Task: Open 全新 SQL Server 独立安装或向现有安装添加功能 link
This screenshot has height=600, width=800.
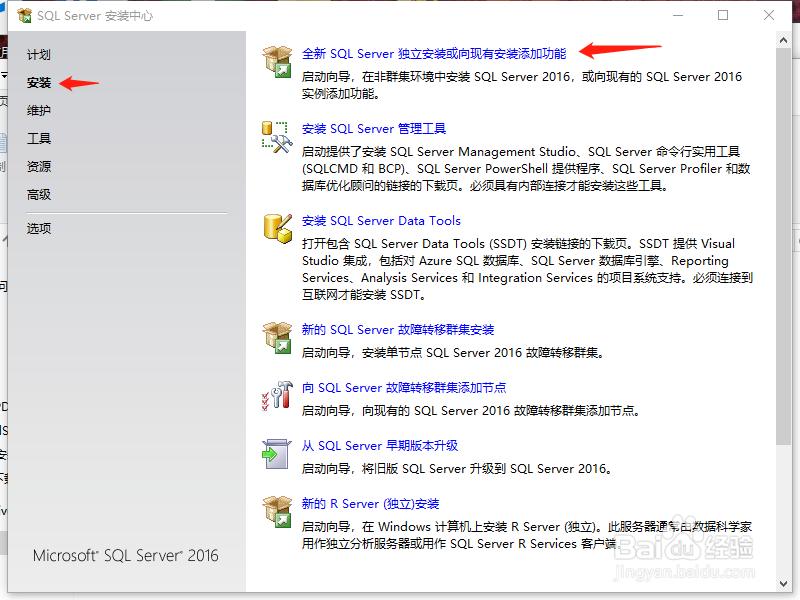Action: point(434,54)
